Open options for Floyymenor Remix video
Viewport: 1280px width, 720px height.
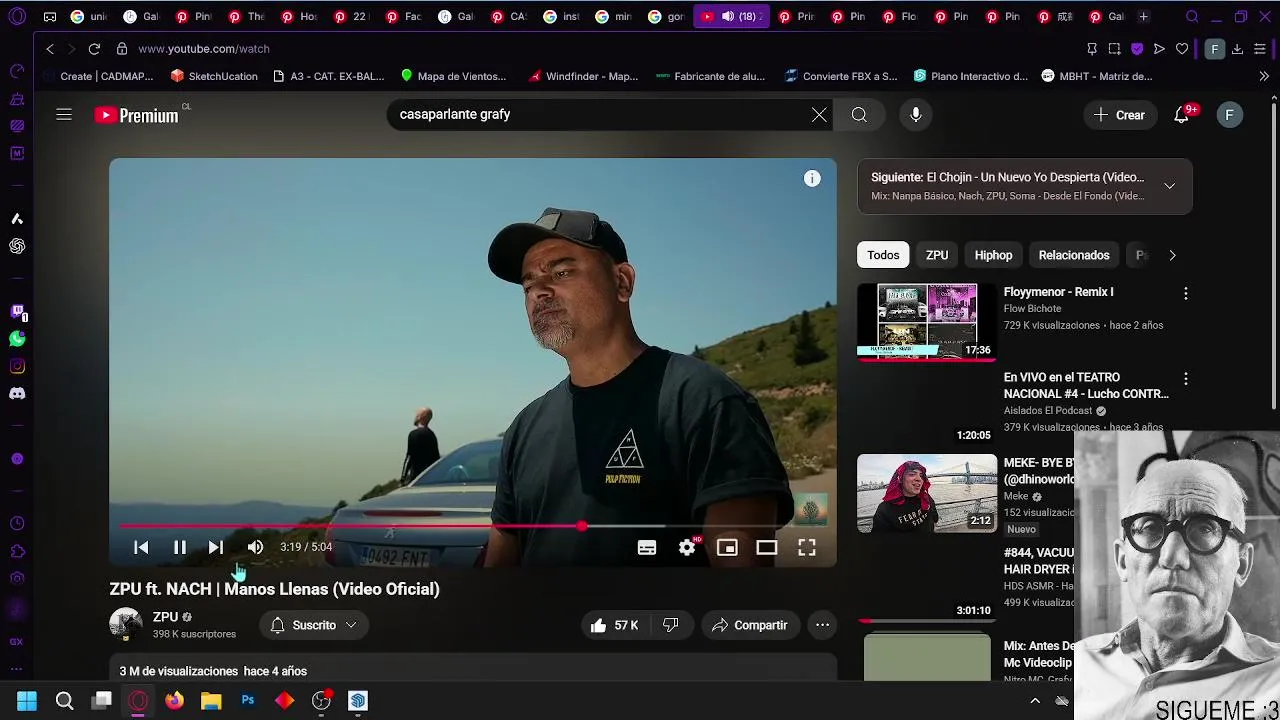[x=1186, y=294]
